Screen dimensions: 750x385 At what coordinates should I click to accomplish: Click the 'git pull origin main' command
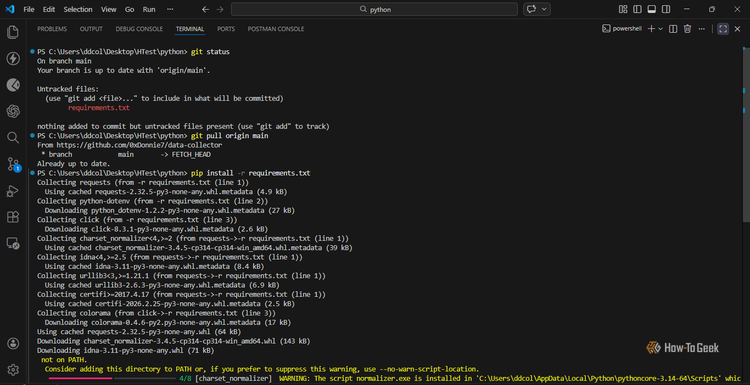tap(230, 136)
